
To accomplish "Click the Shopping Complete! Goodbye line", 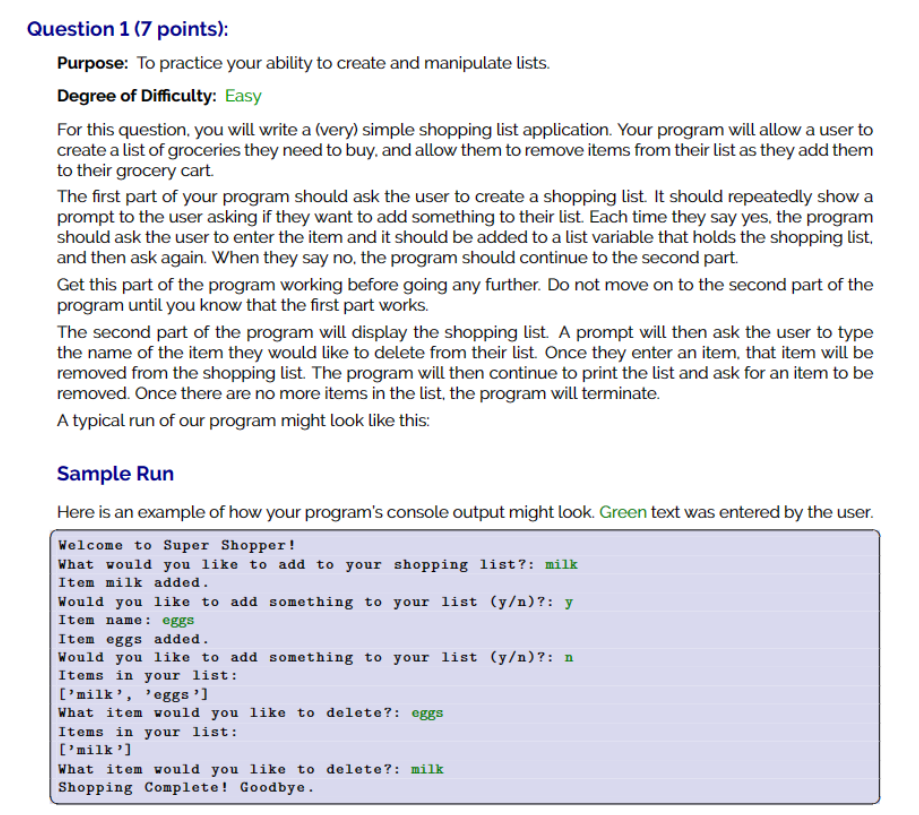I will click(187, 787).
